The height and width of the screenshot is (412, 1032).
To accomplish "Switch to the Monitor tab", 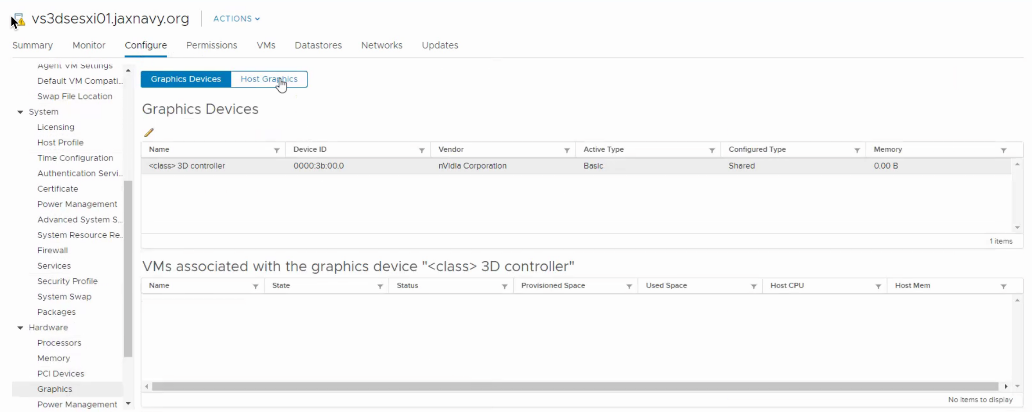I will tap(89, 45).
